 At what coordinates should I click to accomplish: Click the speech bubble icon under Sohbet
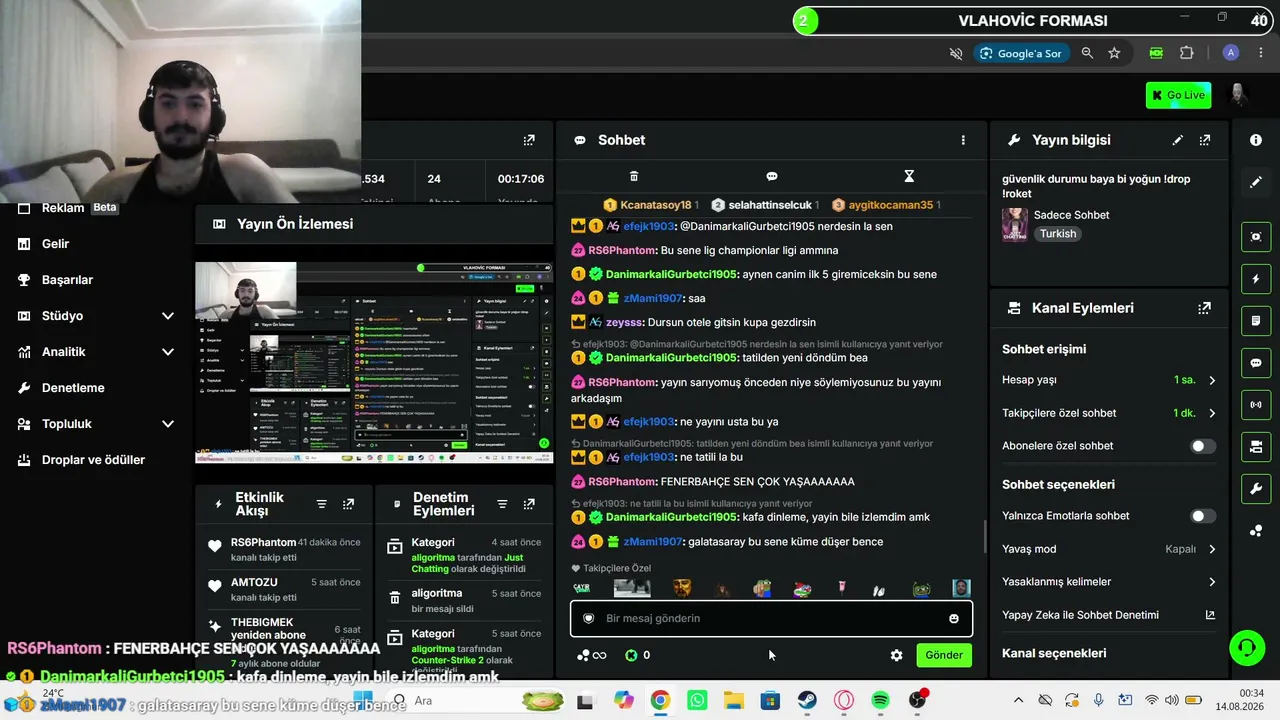[x=772, y=177]
